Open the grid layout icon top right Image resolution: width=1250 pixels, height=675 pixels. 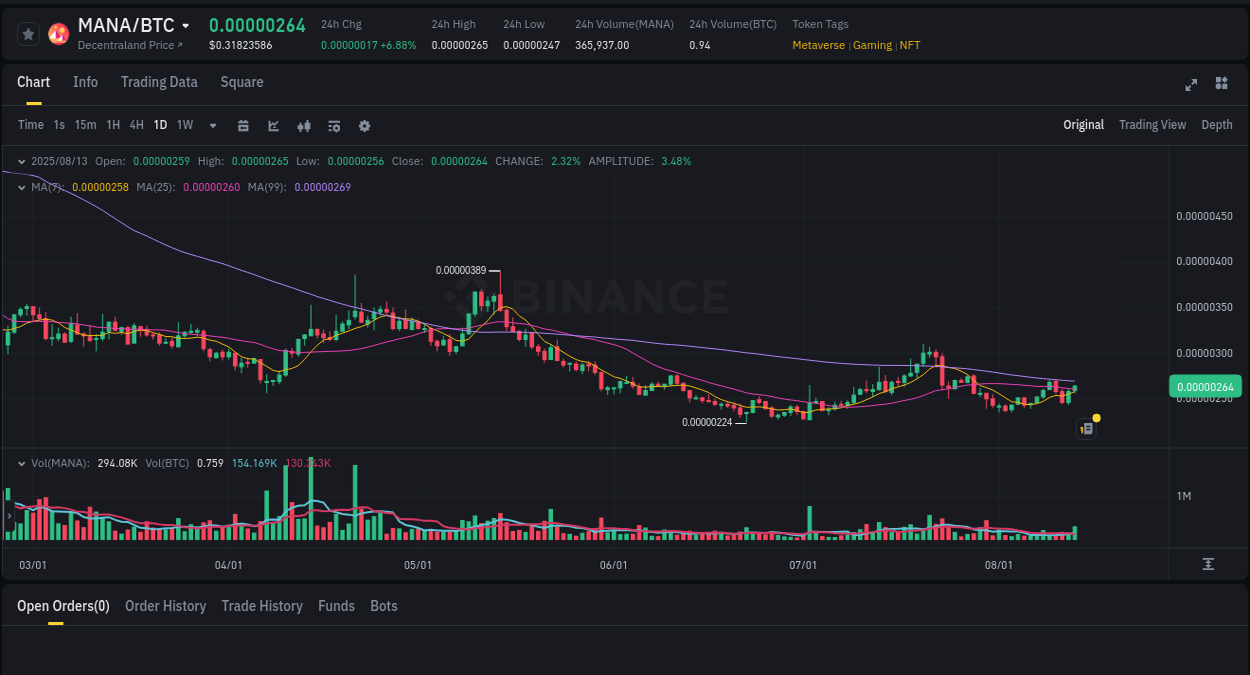[x=1221, y=85]
